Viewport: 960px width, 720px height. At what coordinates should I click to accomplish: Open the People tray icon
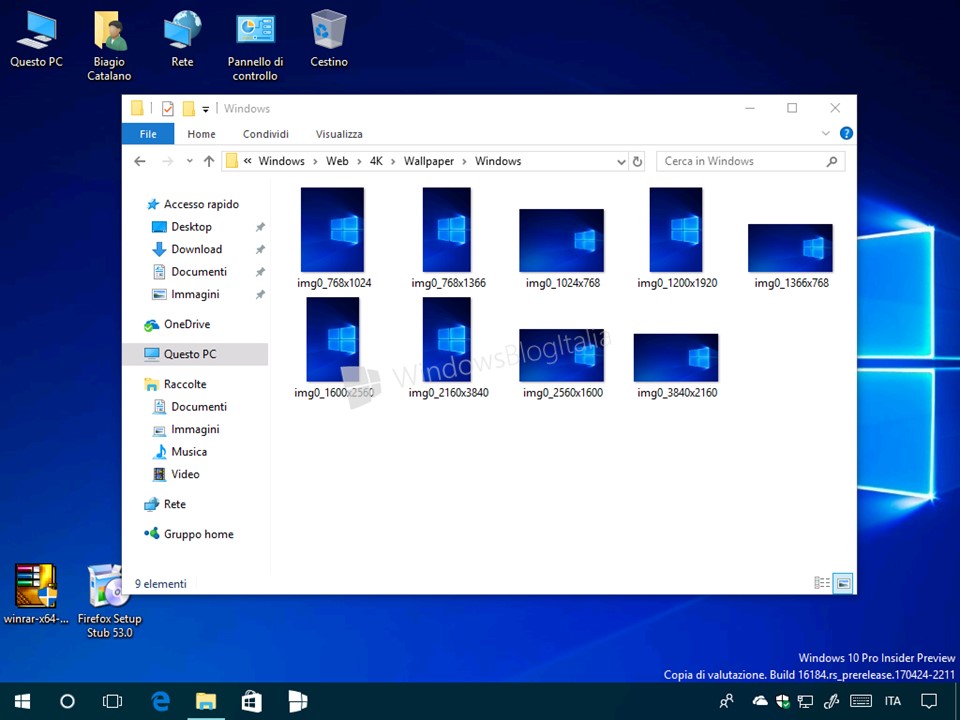pos(727,701)
